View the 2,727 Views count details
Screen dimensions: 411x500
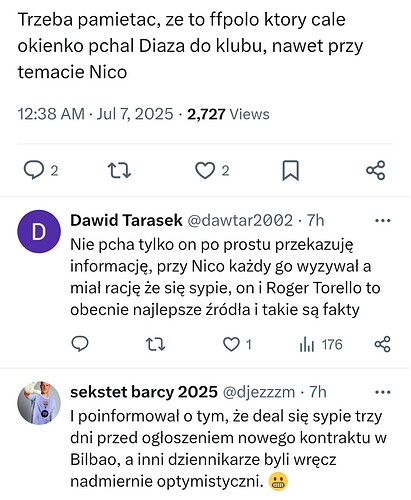[228, 114]
